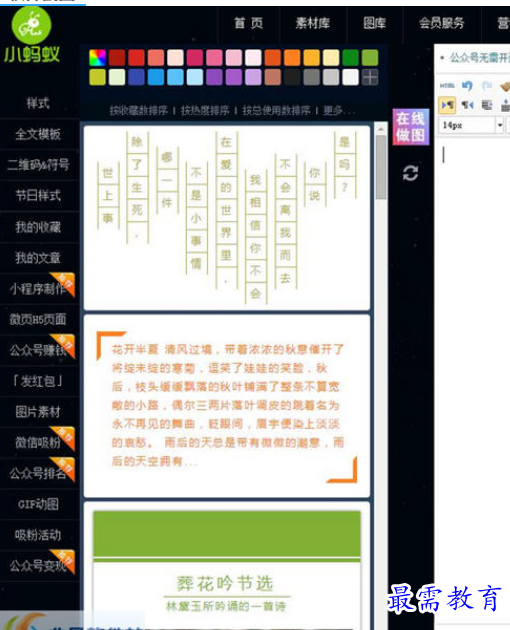Image resolution: width=510 pixels, height=630 pixels.
Task: Open GIF动图 section
Action: [39, 504]
